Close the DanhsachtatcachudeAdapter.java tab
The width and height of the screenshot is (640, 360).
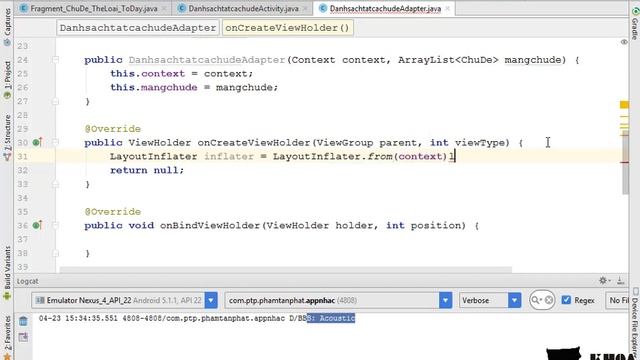(x=447, y=8)
